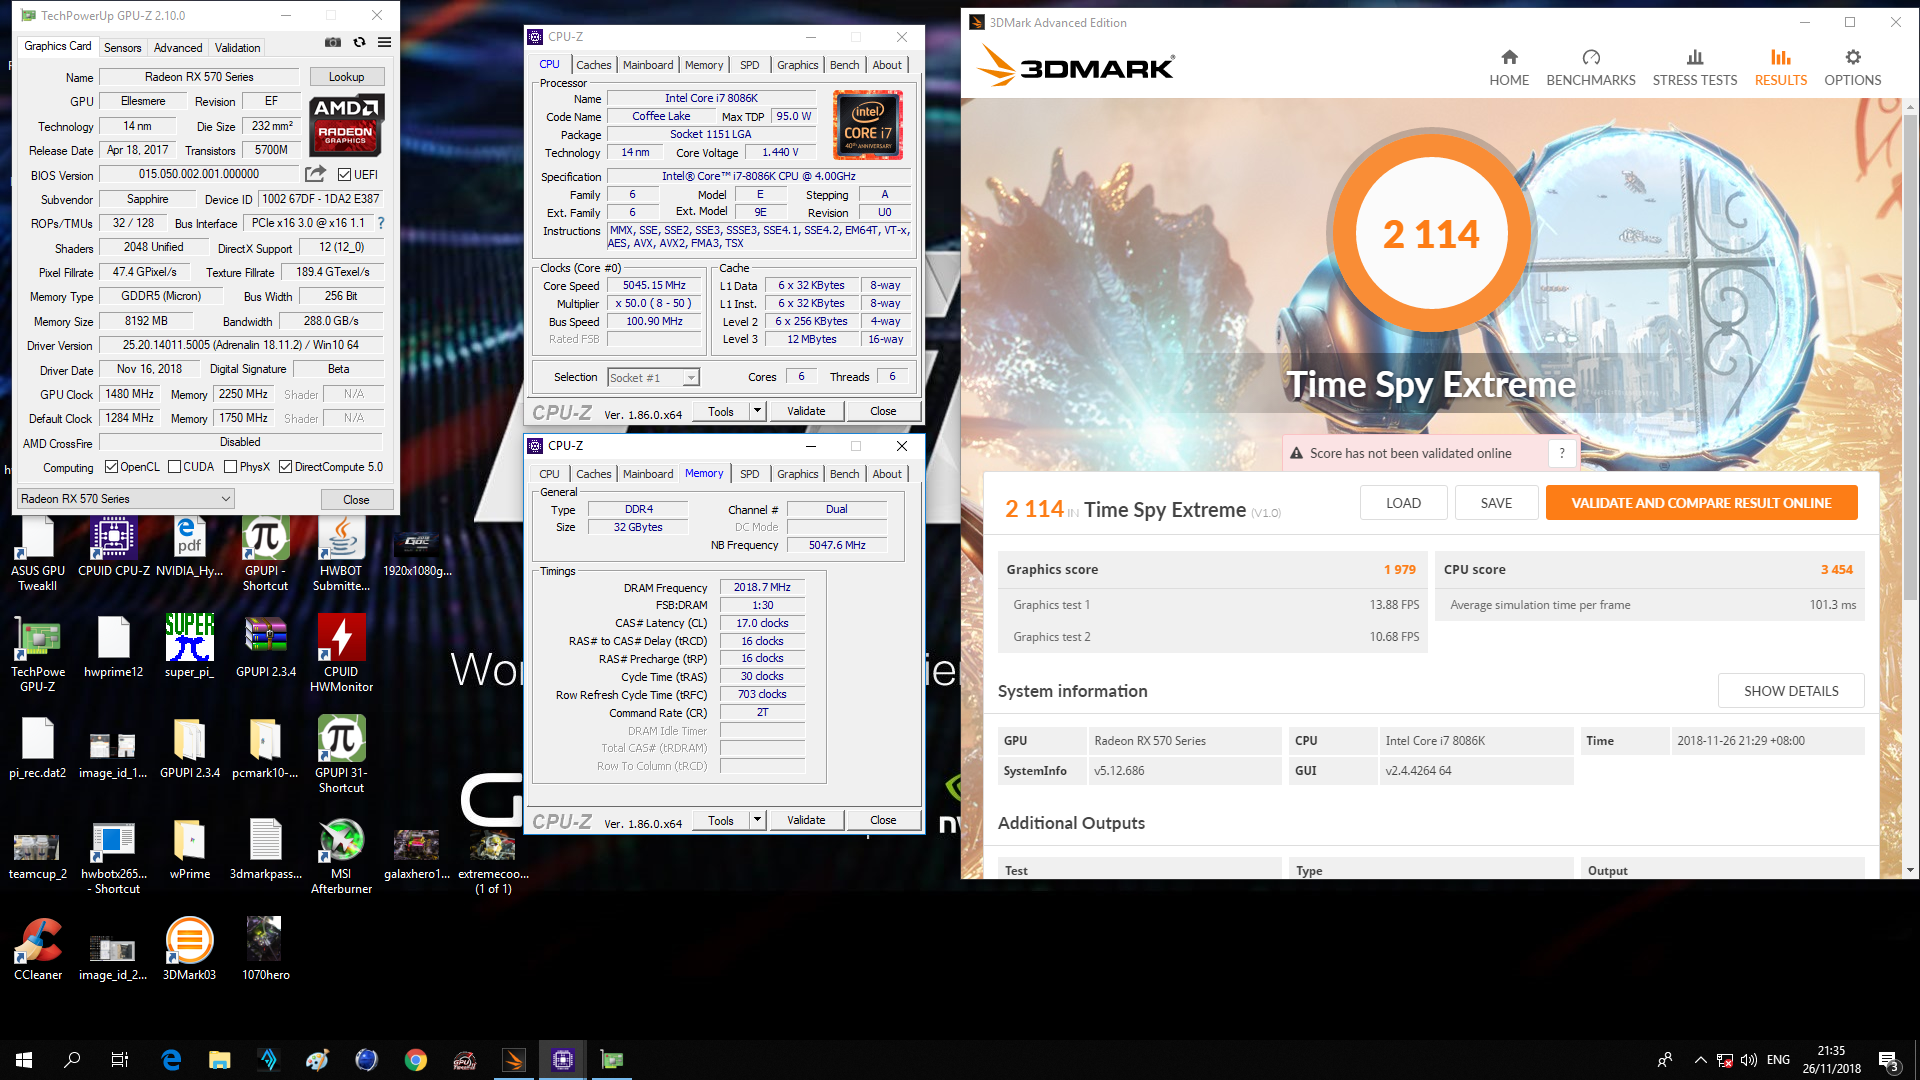Screen dimensions: 1920x1080
Task: Click Validate in the upper CPU-Z window
Action: point(806,411)
